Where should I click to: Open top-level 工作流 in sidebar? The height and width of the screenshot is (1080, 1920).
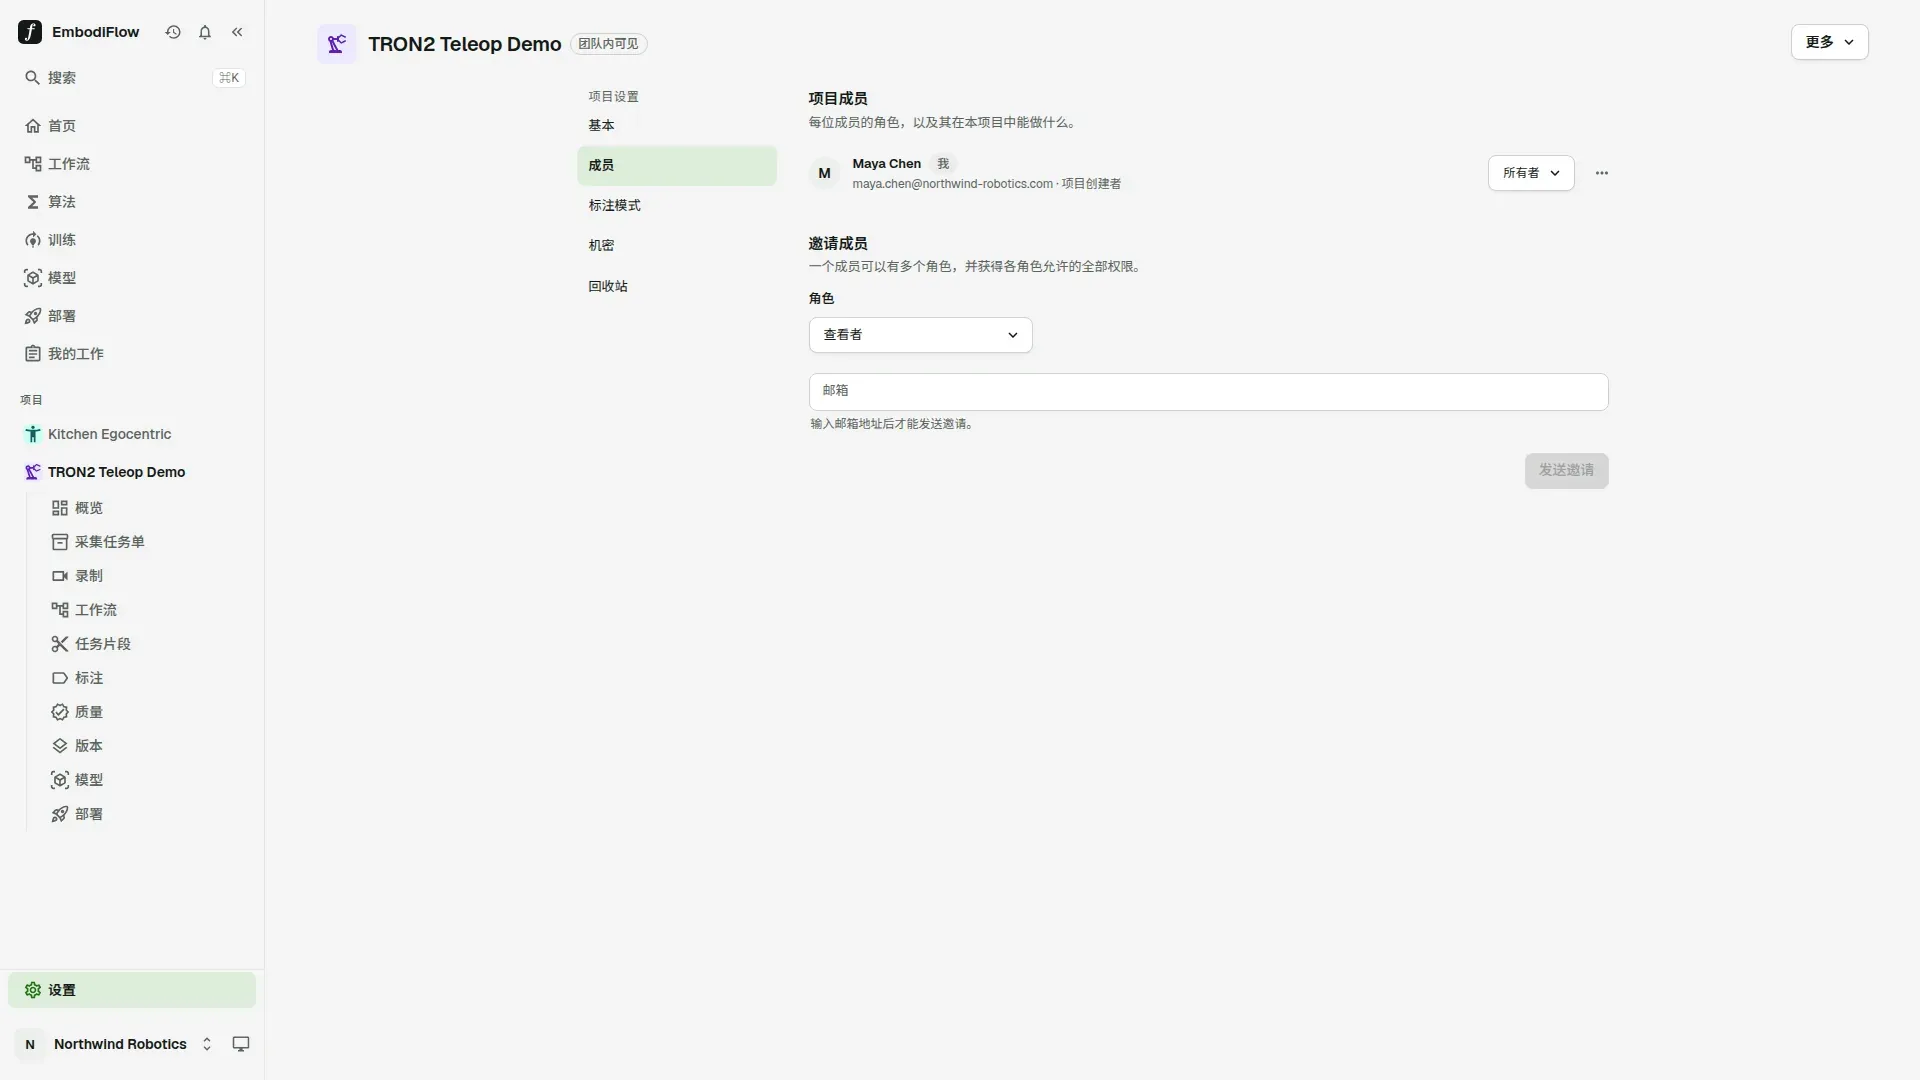coord(132,164)
